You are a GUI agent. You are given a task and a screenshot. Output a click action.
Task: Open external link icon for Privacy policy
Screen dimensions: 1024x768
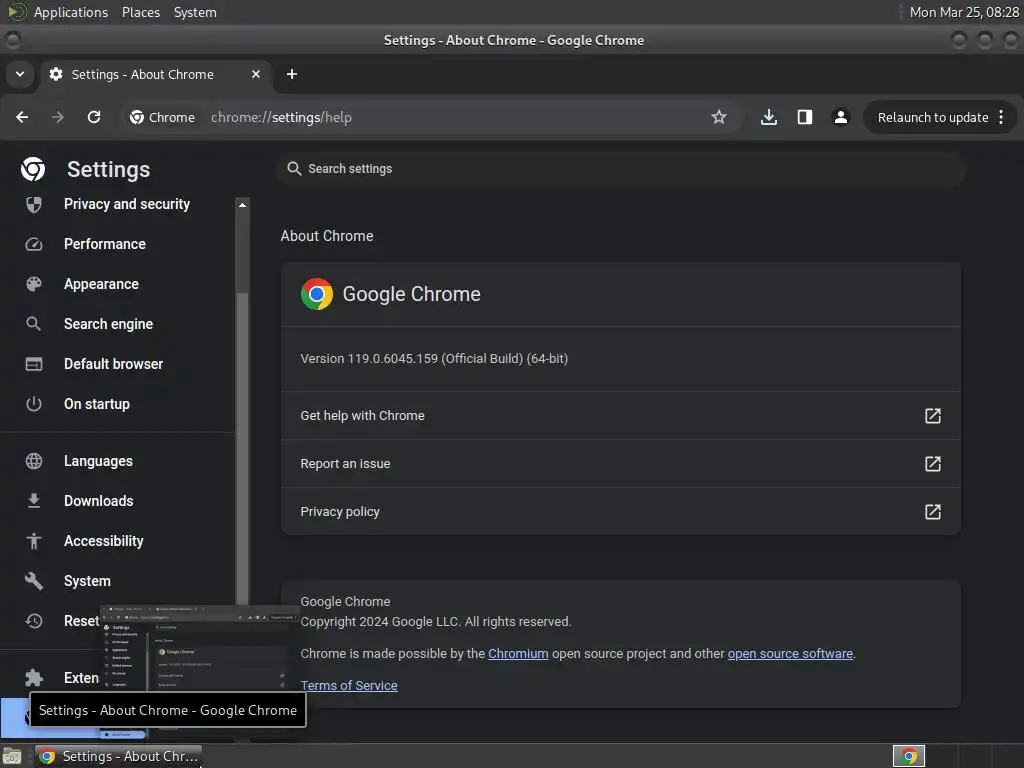pyautogui.click(x=933, y=512)
